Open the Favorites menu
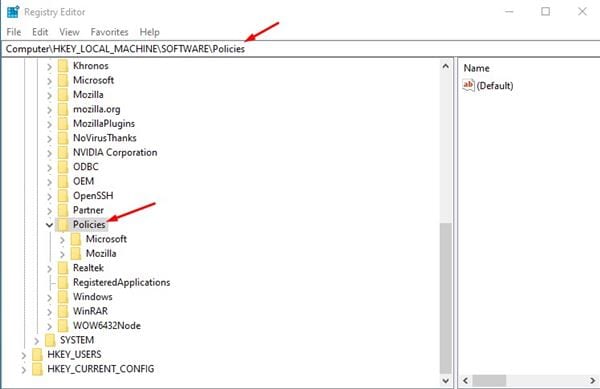Screen dimensions: 600x389 point(109,32)
